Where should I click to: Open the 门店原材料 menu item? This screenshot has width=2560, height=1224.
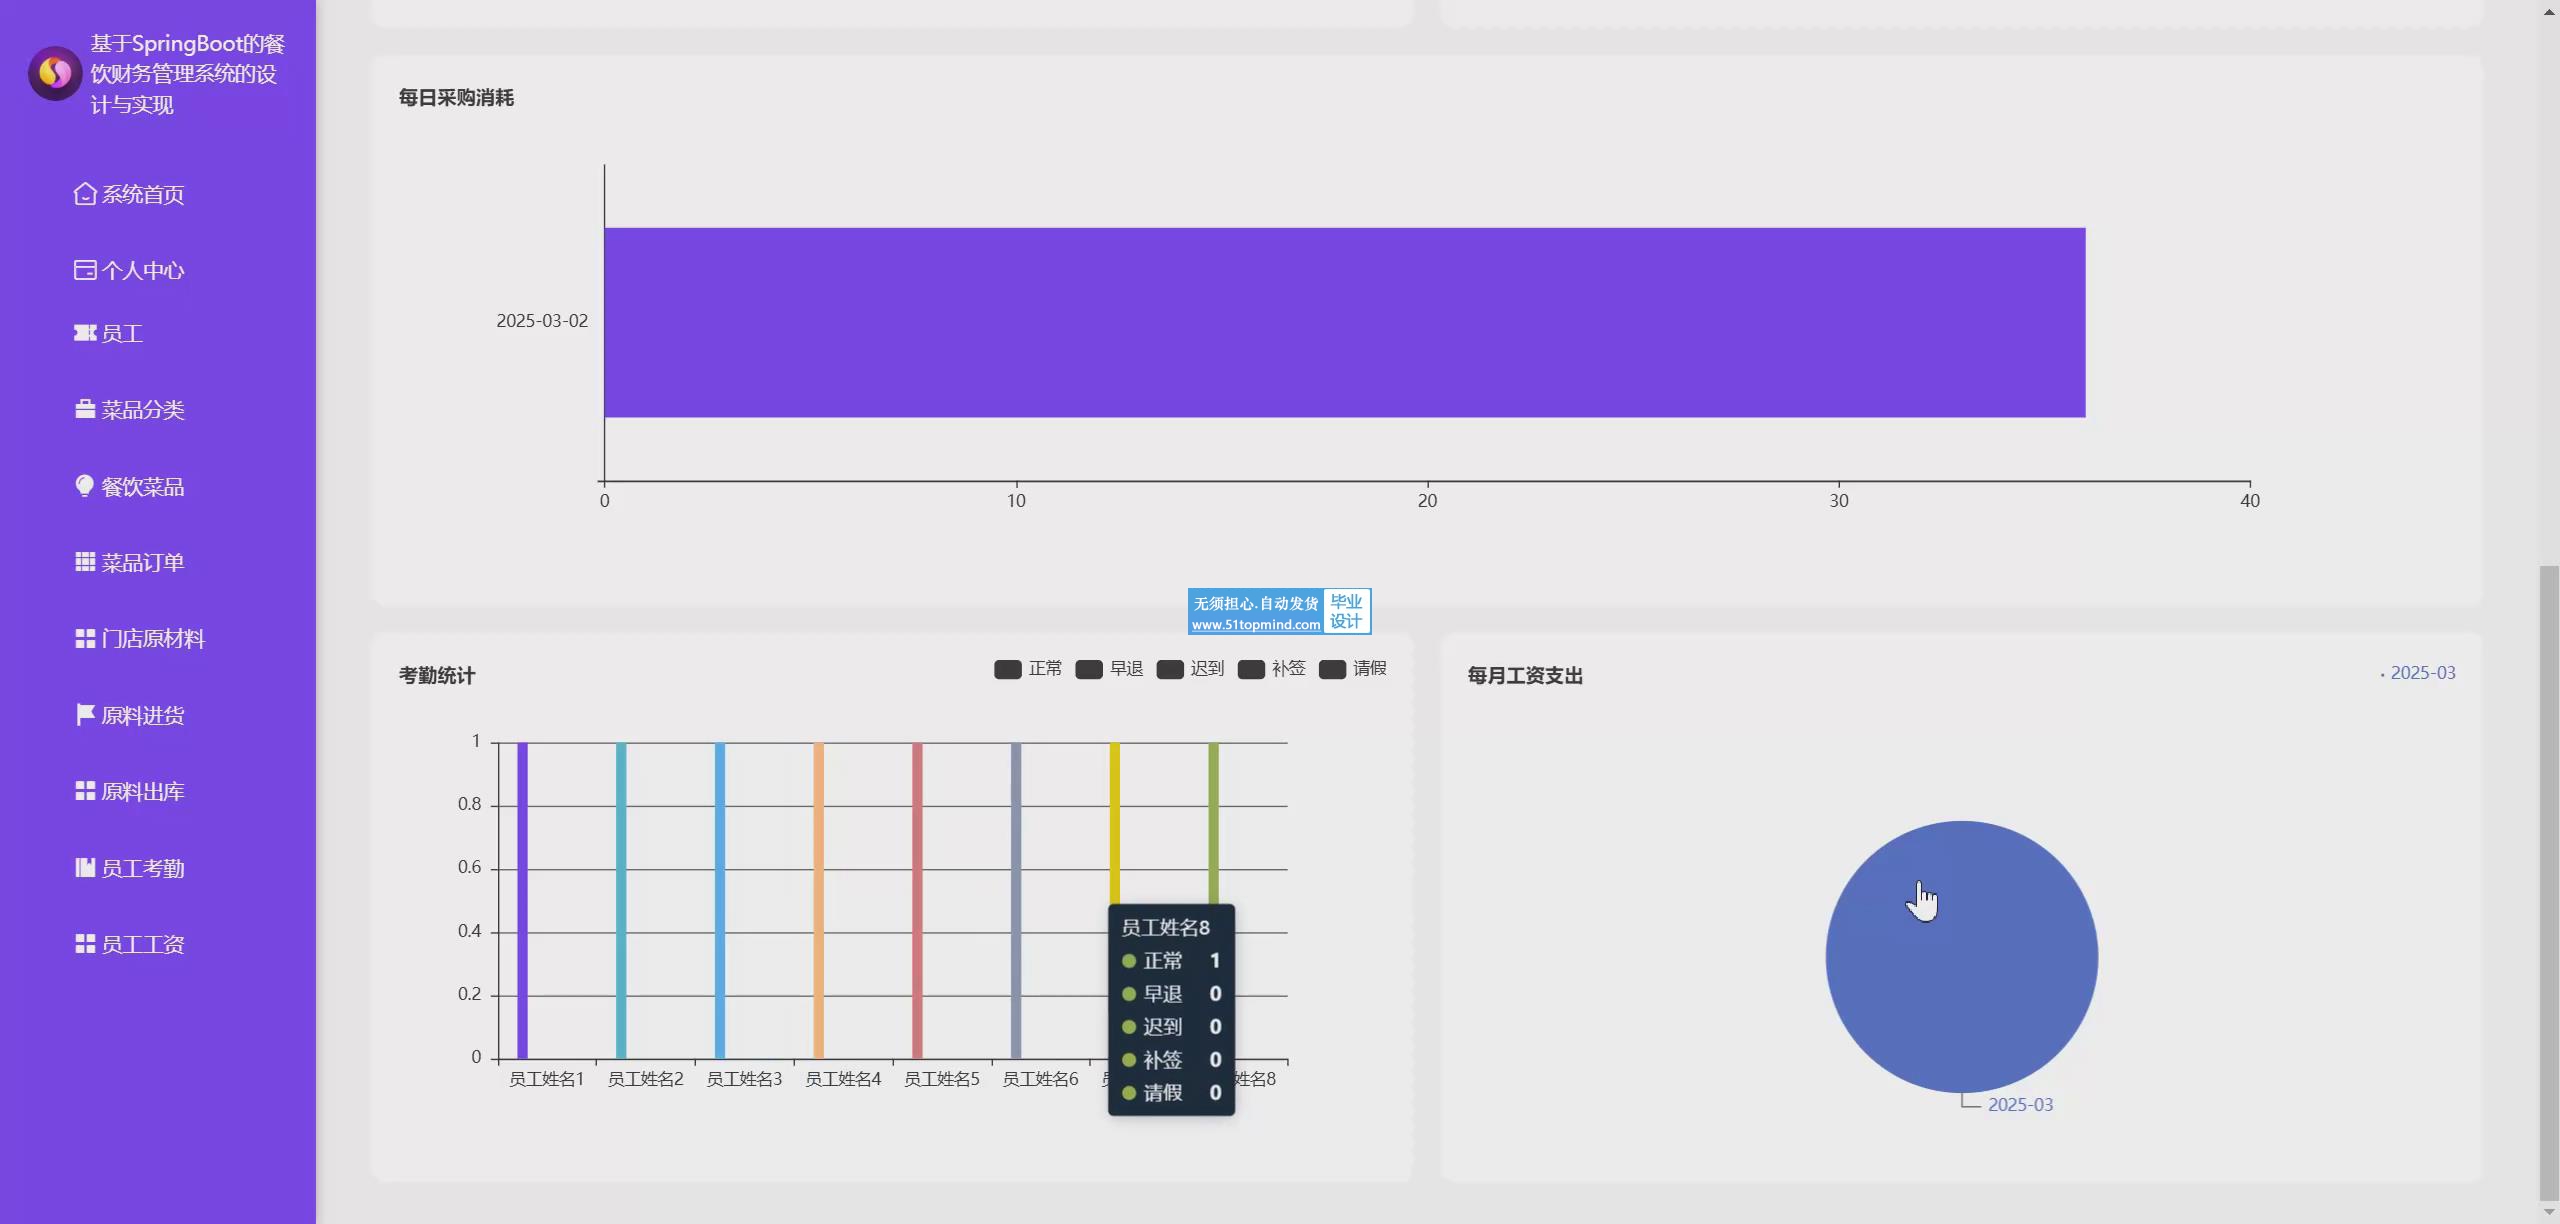tap(152, 639)
